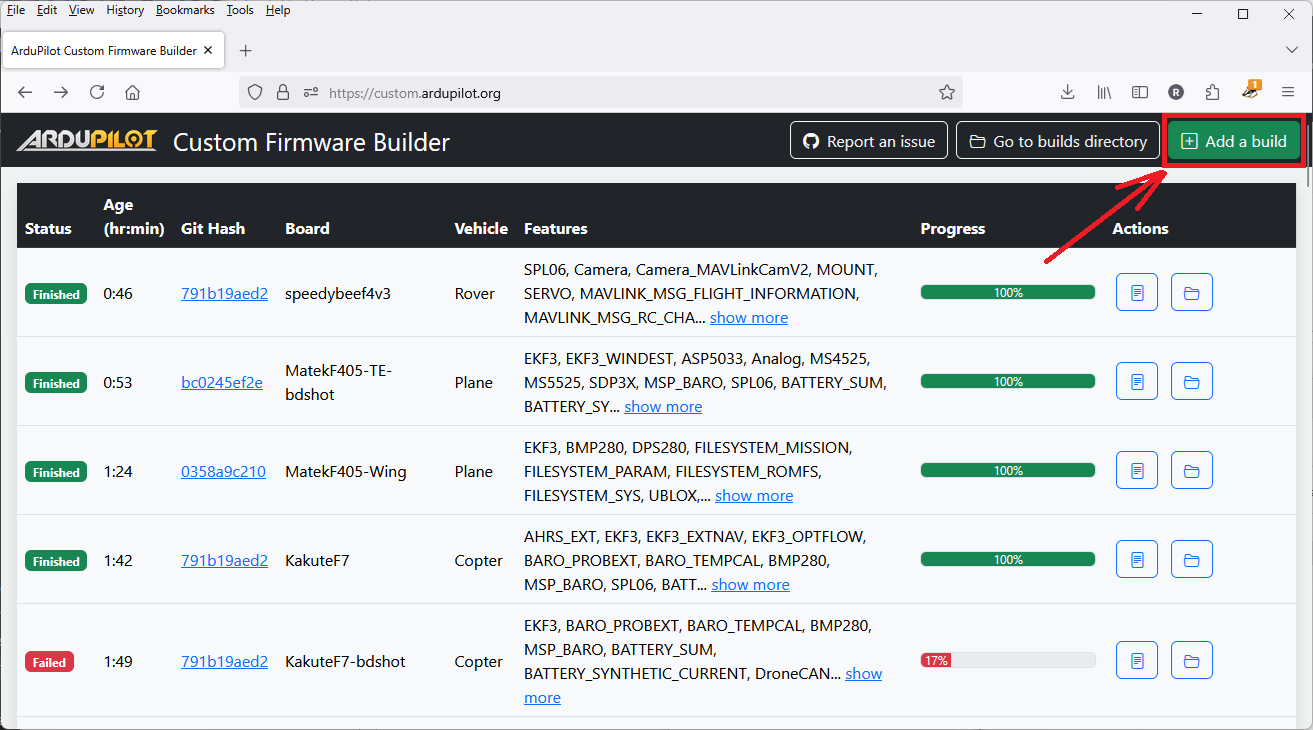
Task: Click the Add a build button
Action: click(1234, 141)
